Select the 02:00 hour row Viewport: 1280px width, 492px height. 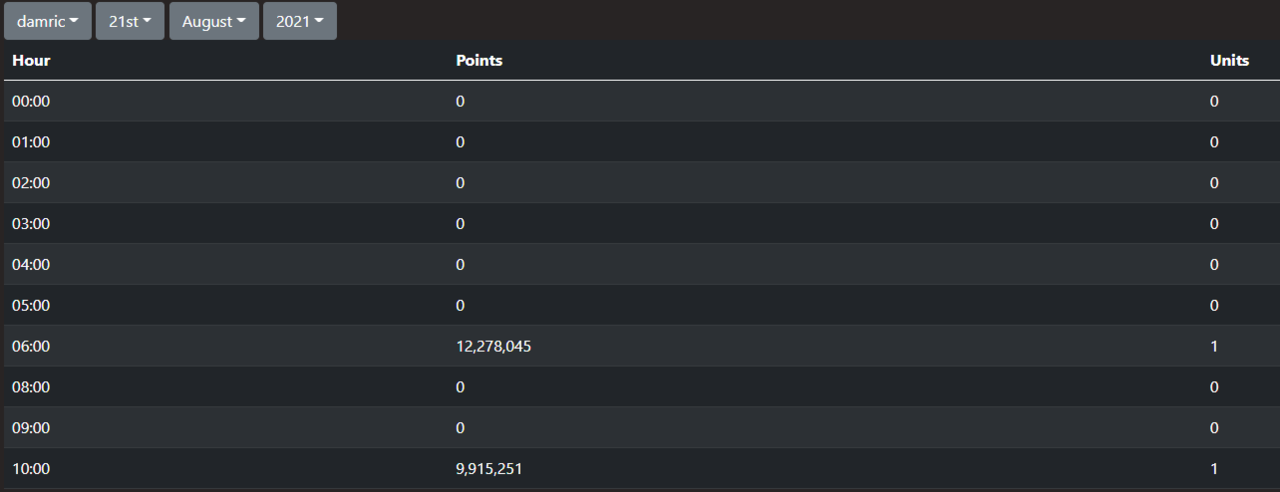point(31,183)
